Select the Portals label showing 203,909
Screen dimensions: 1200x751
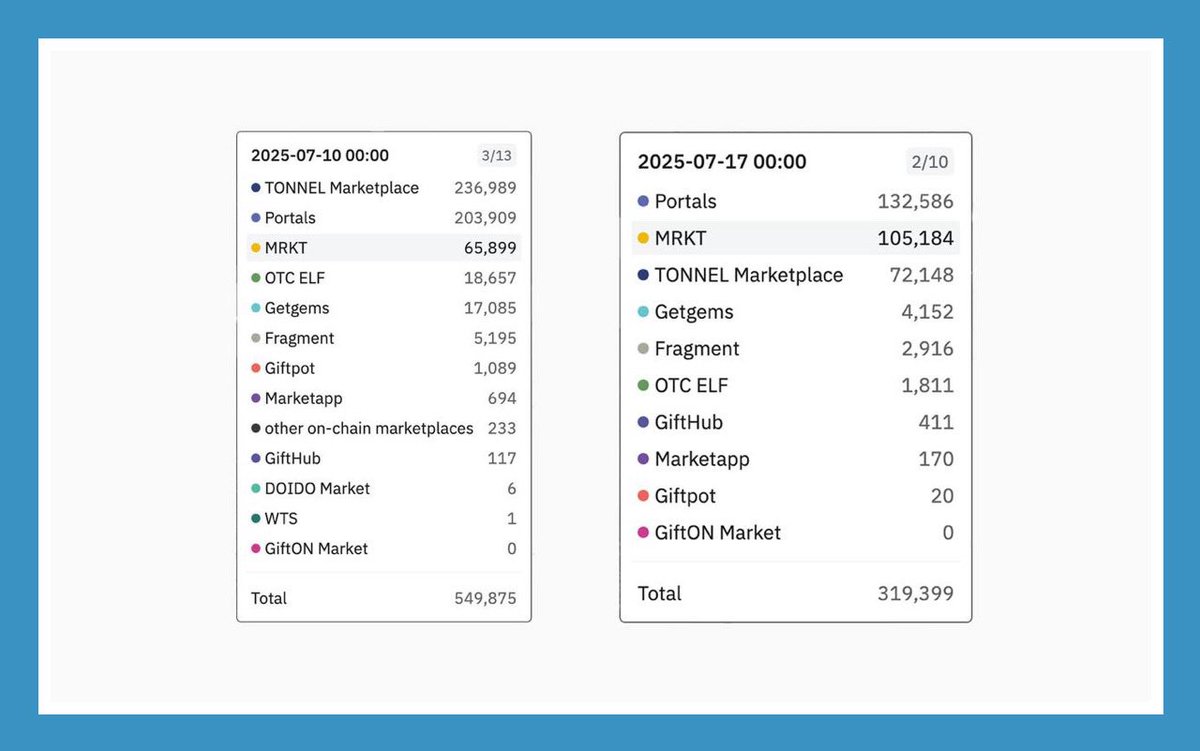coord(290,218)
